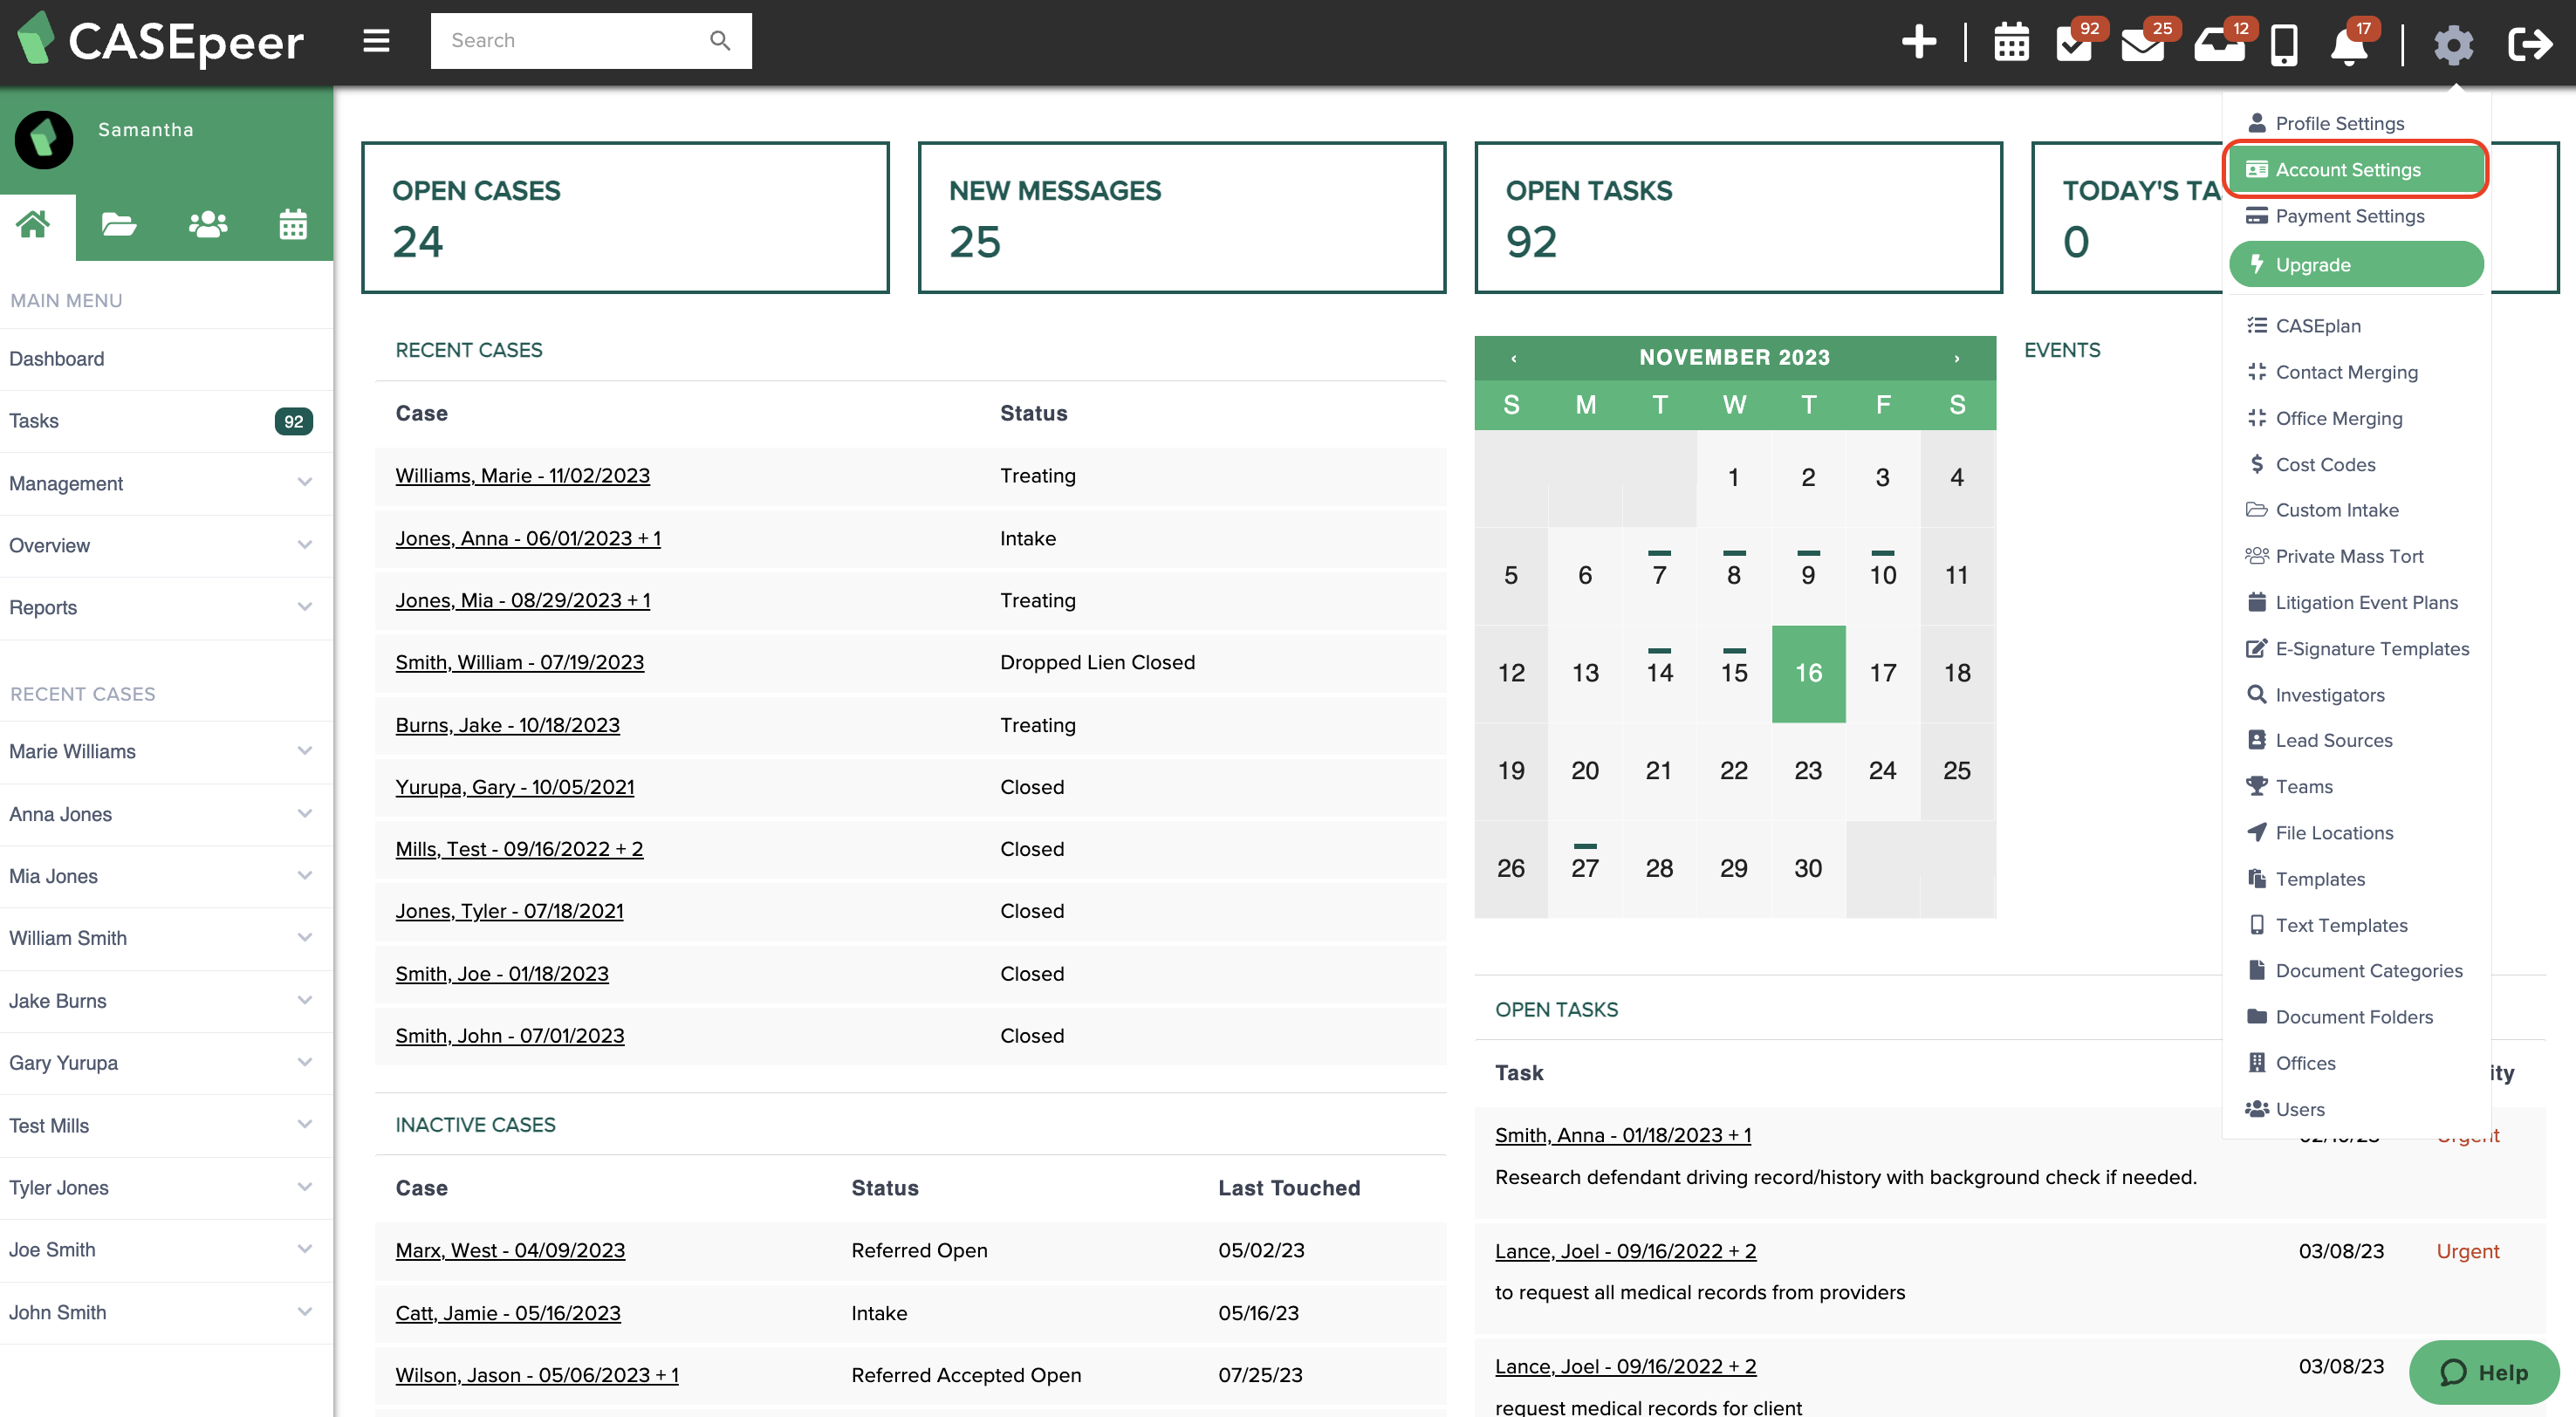Click Samantha's profile avatar
The height and width of the screenshot is (1417, 2576).
coord(43,139)
